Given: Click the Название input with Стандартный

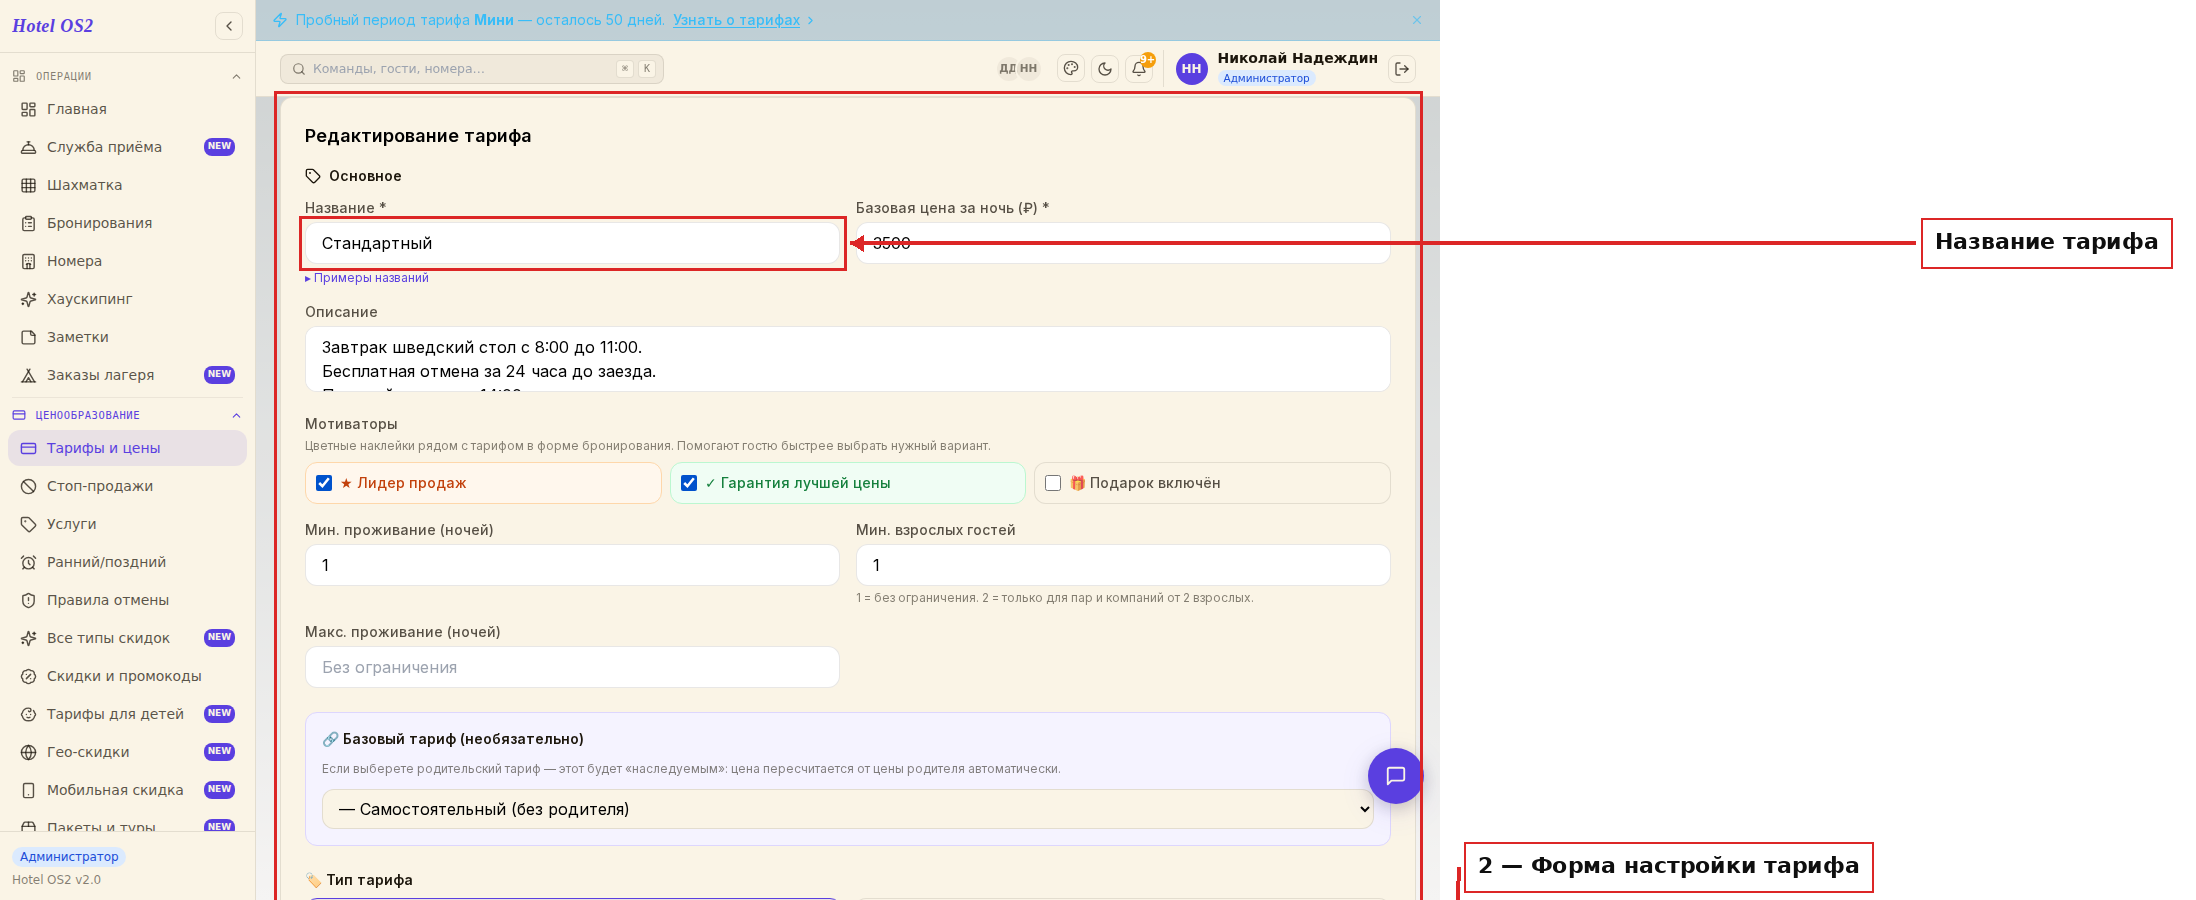Looking at the screenshot, I should point(572,243).
